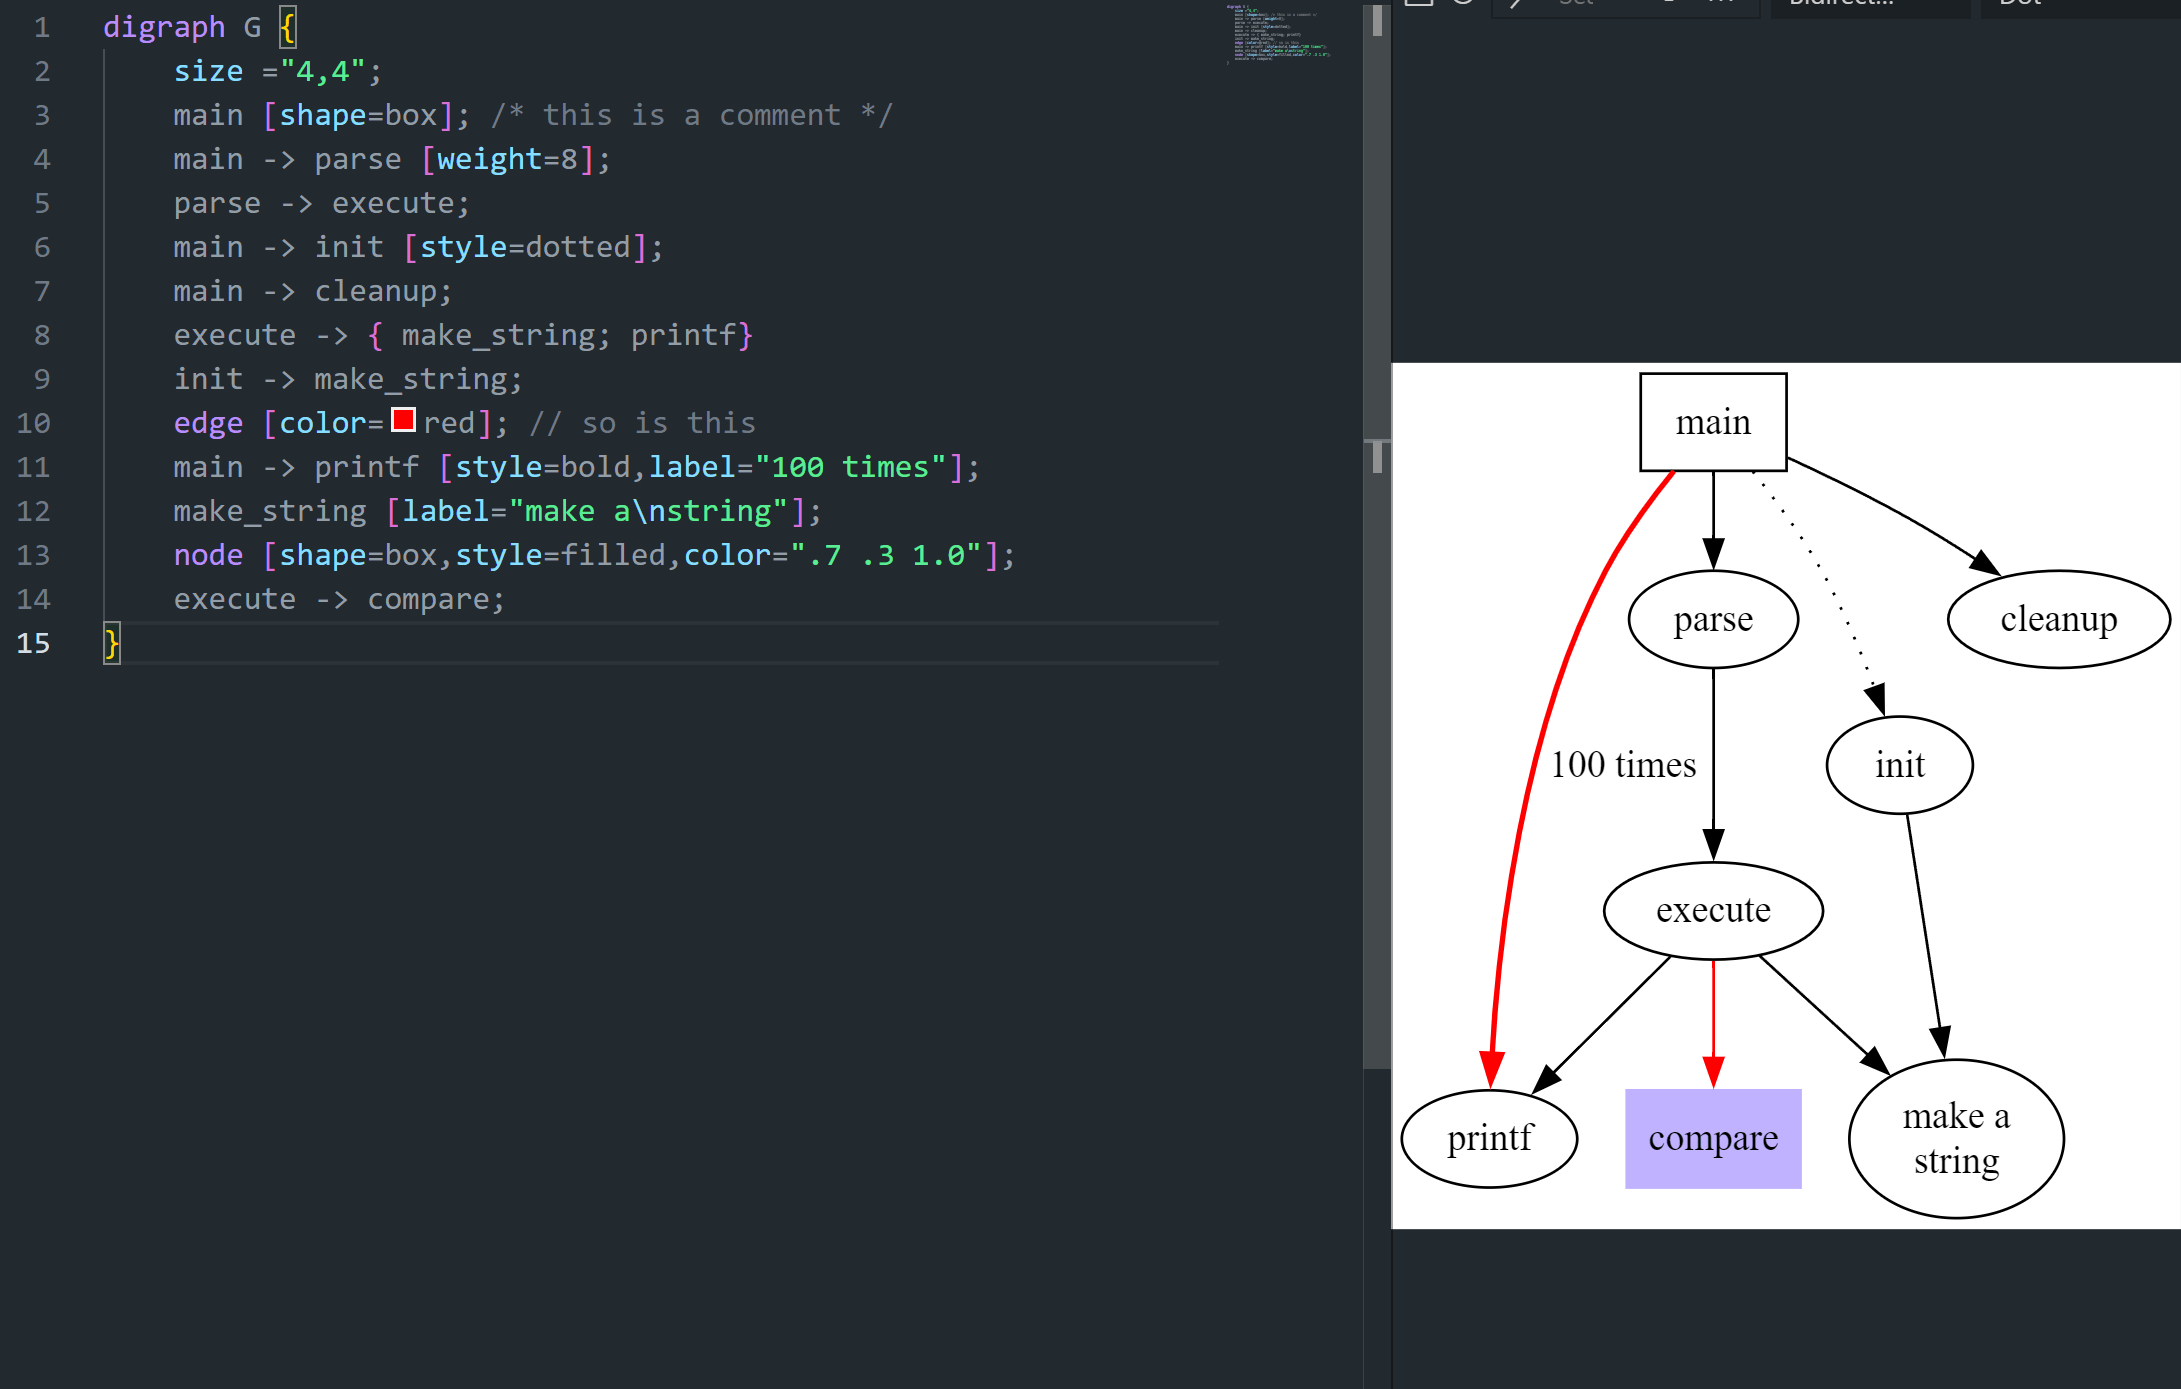The image size is (2181, 1389).
Task: Click the cleanup ellipse node
Action: coord(2058,619)
